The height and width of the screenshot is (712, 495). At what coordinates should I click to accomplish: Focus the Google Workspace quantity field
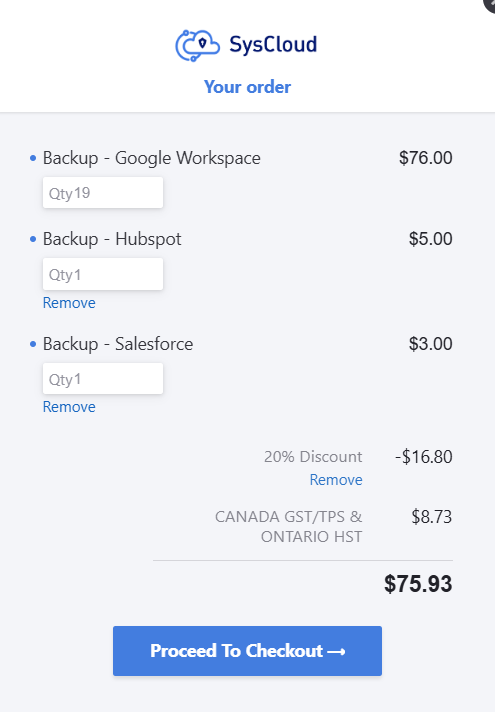(x=103, y=193)
